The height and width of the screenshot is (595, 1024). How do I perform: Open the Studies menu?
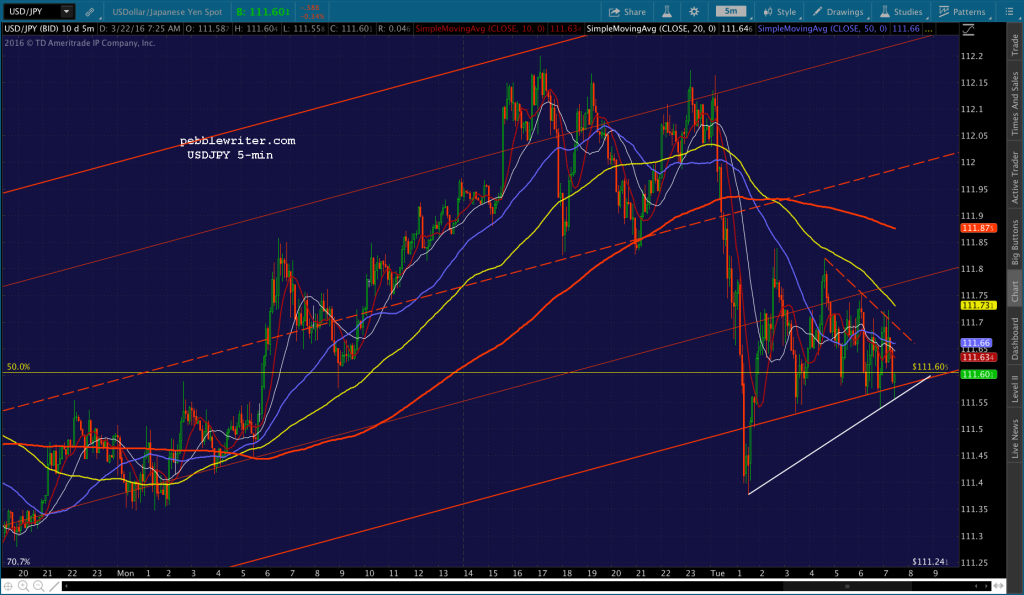(901, 12)
